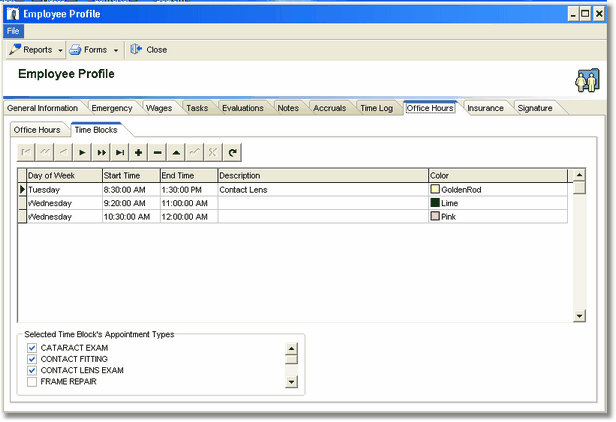Sort by Day of Week column header
The height and width of the screenshot is (422, 616).
tap(64, 176)
